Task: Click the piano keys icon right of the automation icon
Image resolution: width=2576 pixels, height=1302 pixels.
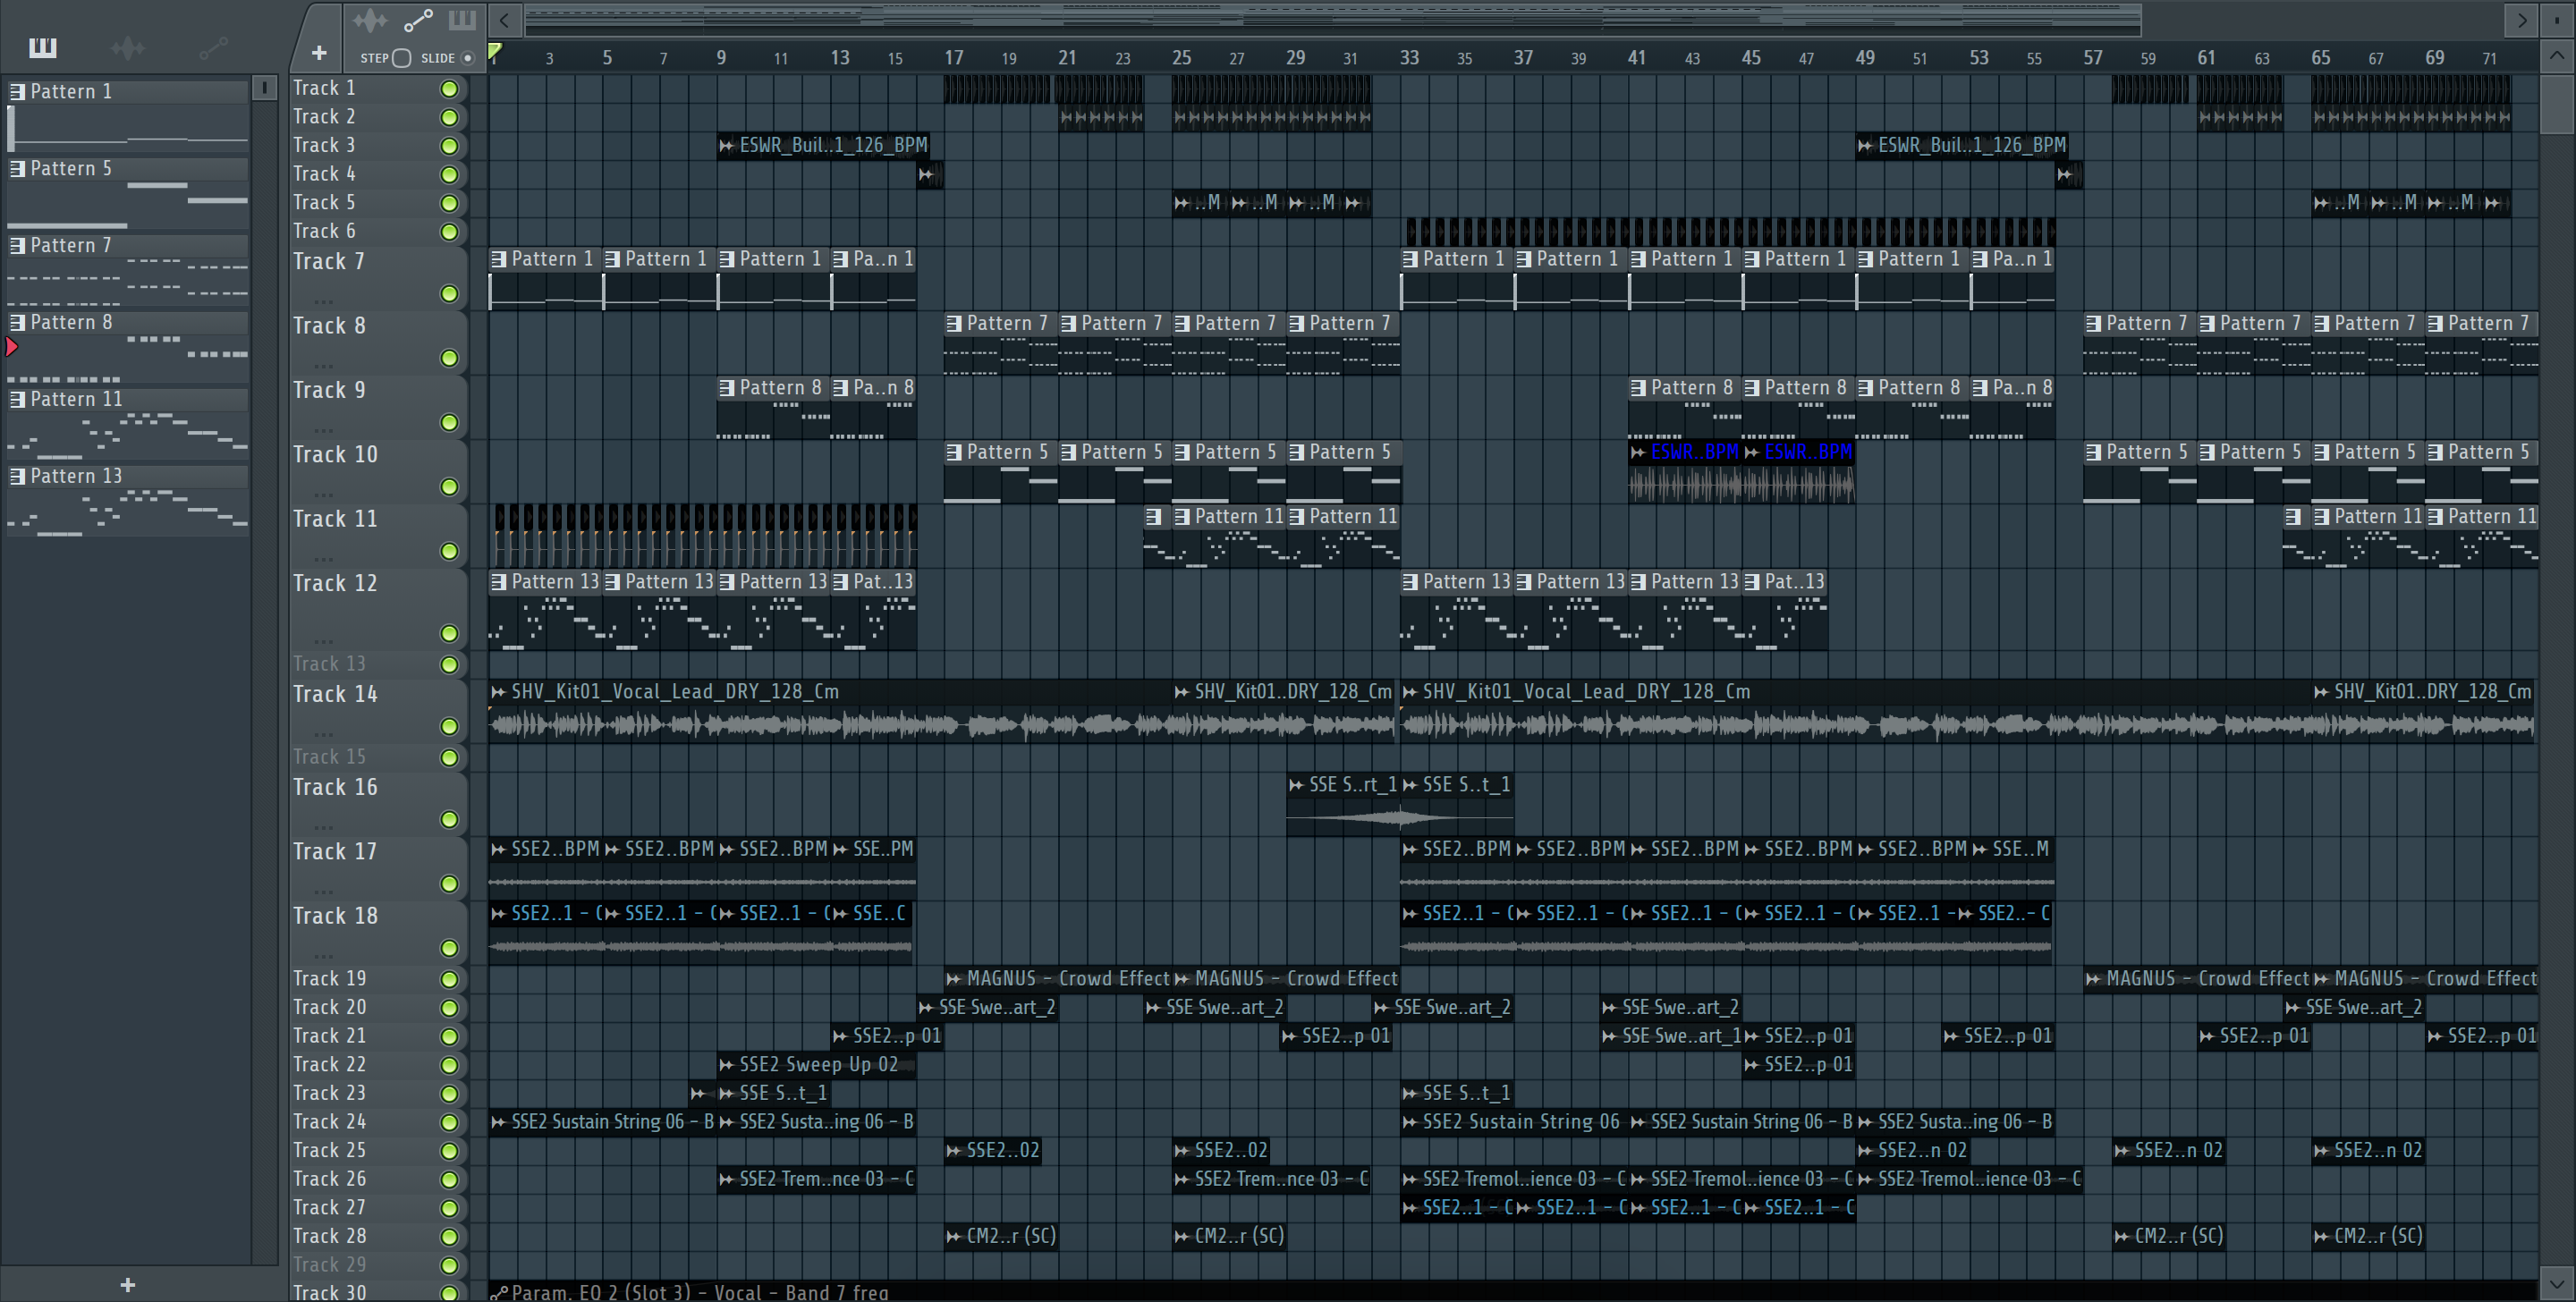Action: pos(462,20)
